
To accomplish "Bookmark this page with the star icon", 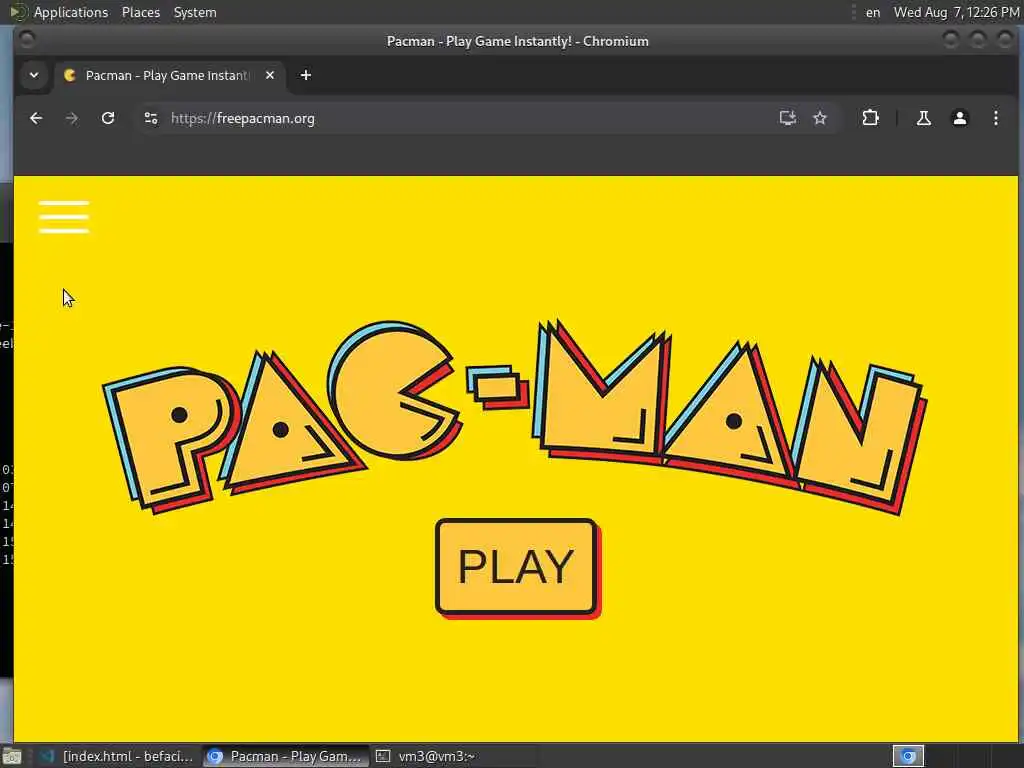I will (x=820, y=118).
